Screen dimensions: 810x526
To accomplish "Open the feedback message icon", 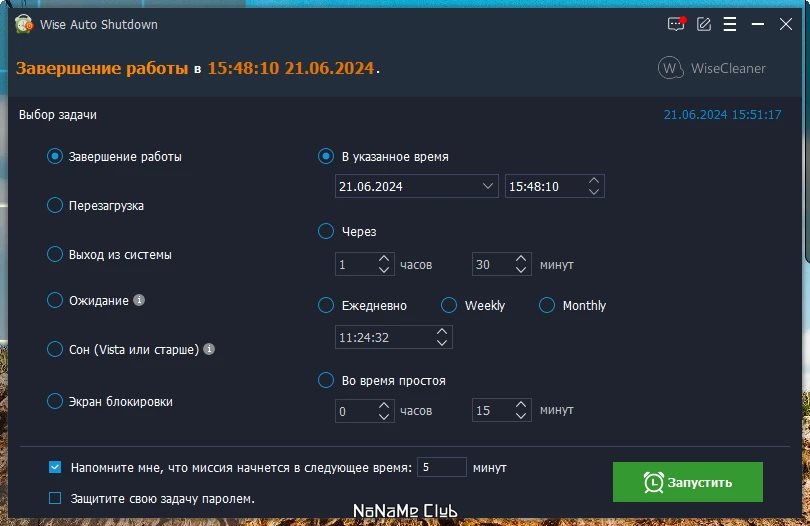I will click(x=676, y=24).
